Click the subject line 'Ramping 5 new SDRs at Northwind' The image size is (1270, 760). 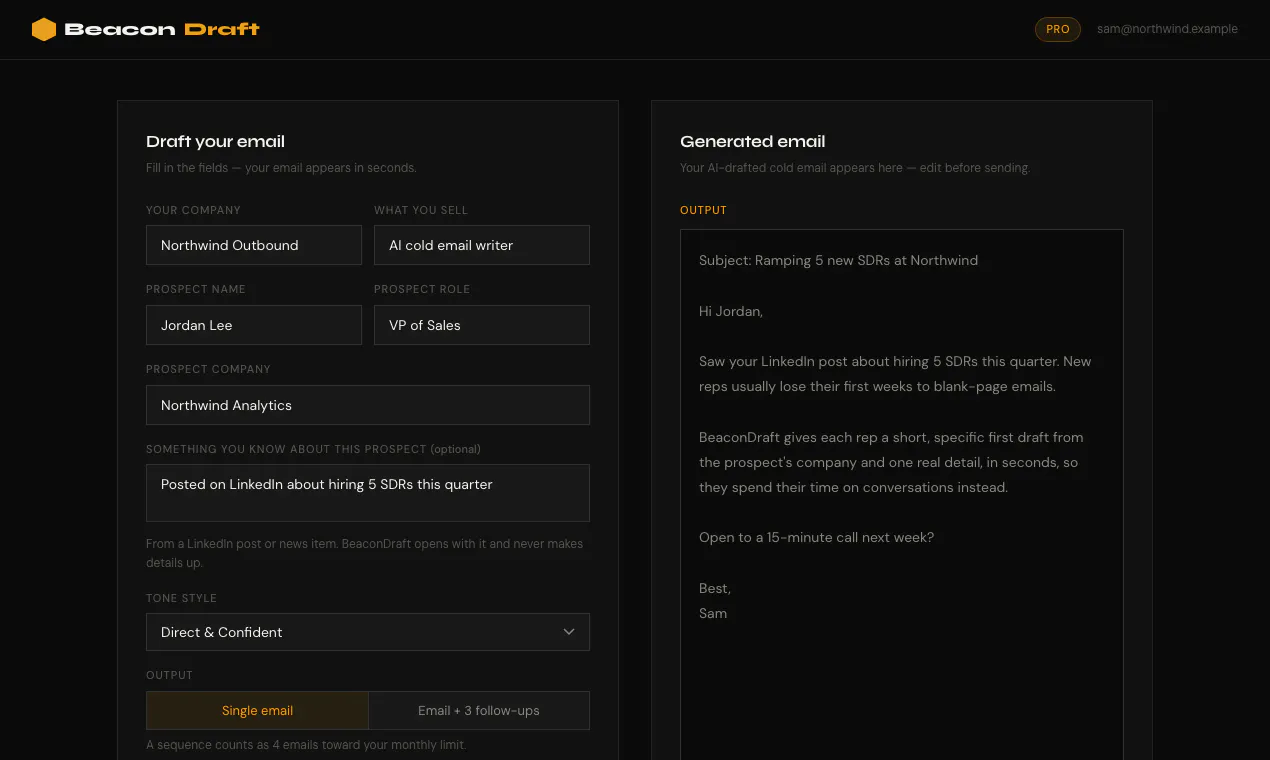pos(838,260)
